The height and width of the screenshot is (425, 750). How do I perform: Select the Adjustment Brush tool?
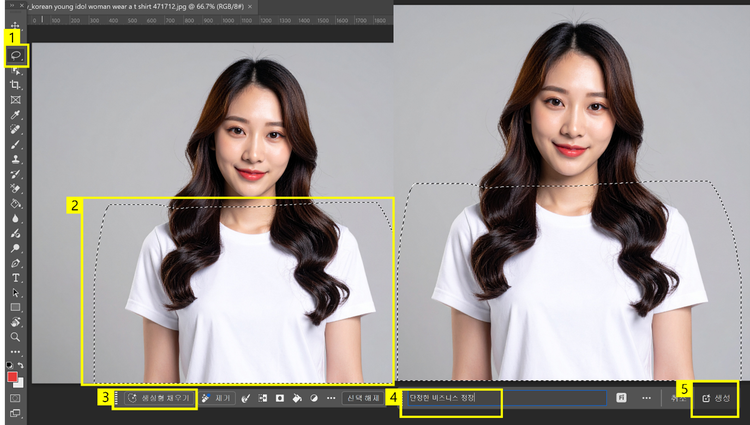15,233
